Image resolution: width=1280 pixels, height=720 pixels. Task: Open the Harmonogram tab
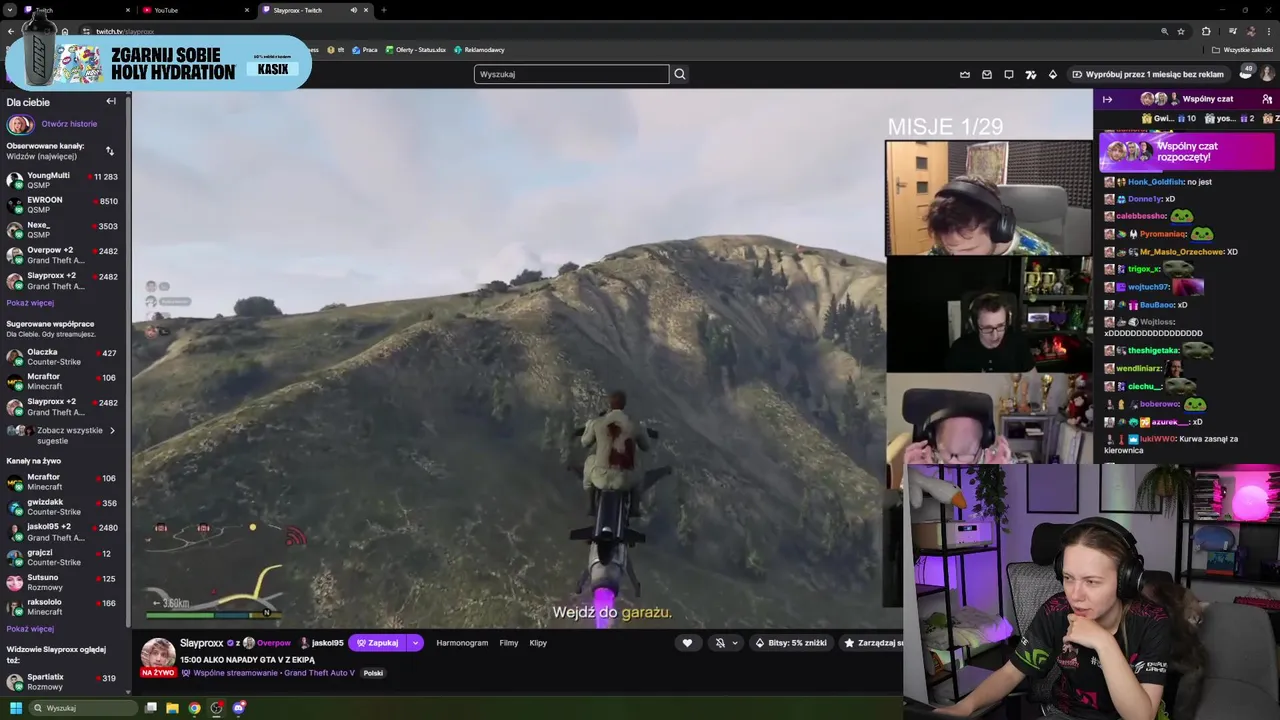click(462, 643)
